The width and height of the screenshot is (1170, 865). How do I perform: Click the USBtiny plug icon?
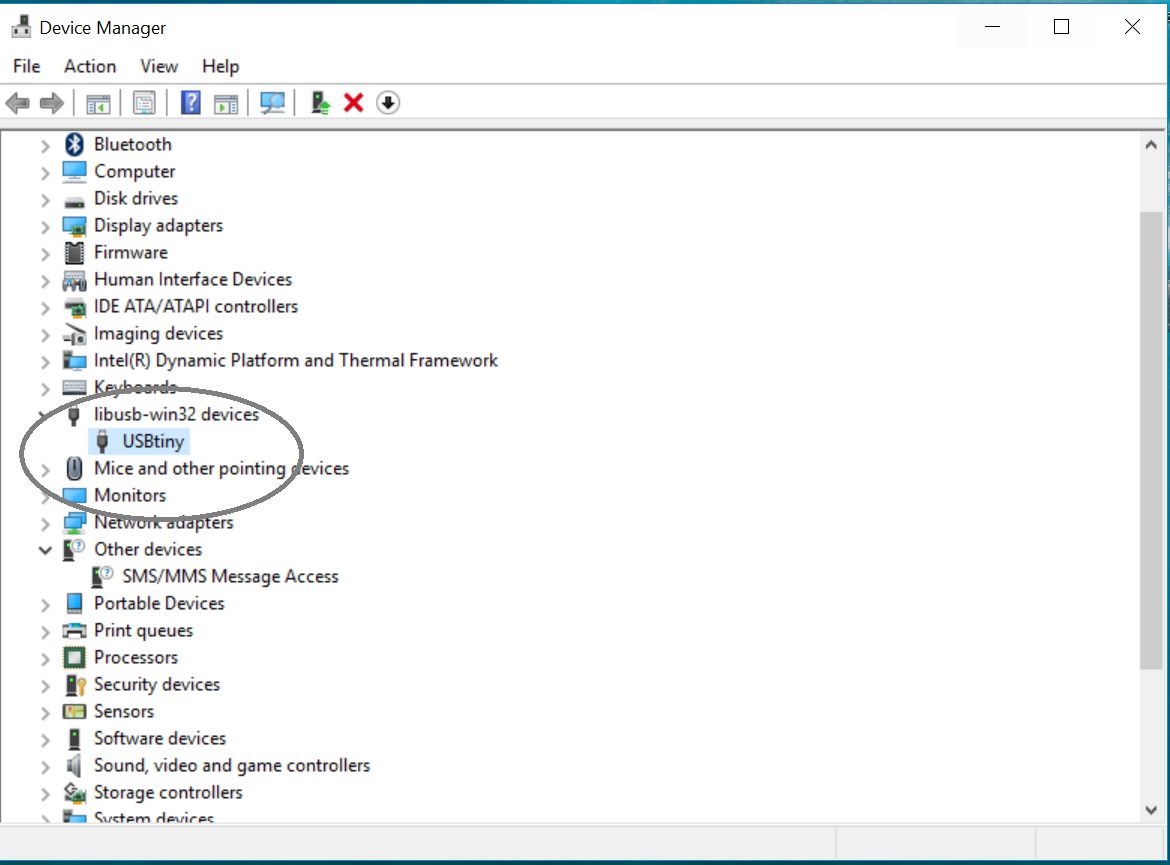[x=103, y=442]
